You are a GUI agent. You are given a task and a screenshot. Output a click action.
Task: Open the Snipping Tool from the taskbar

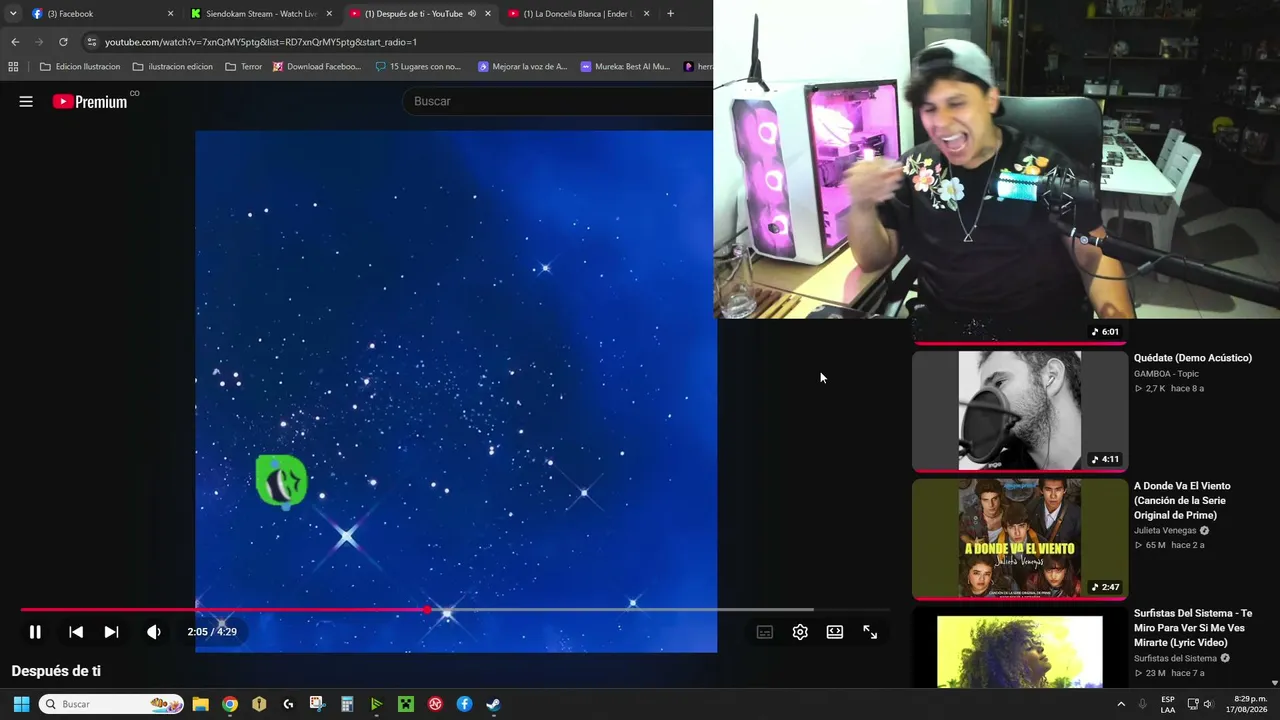click(x=318, y=704)
